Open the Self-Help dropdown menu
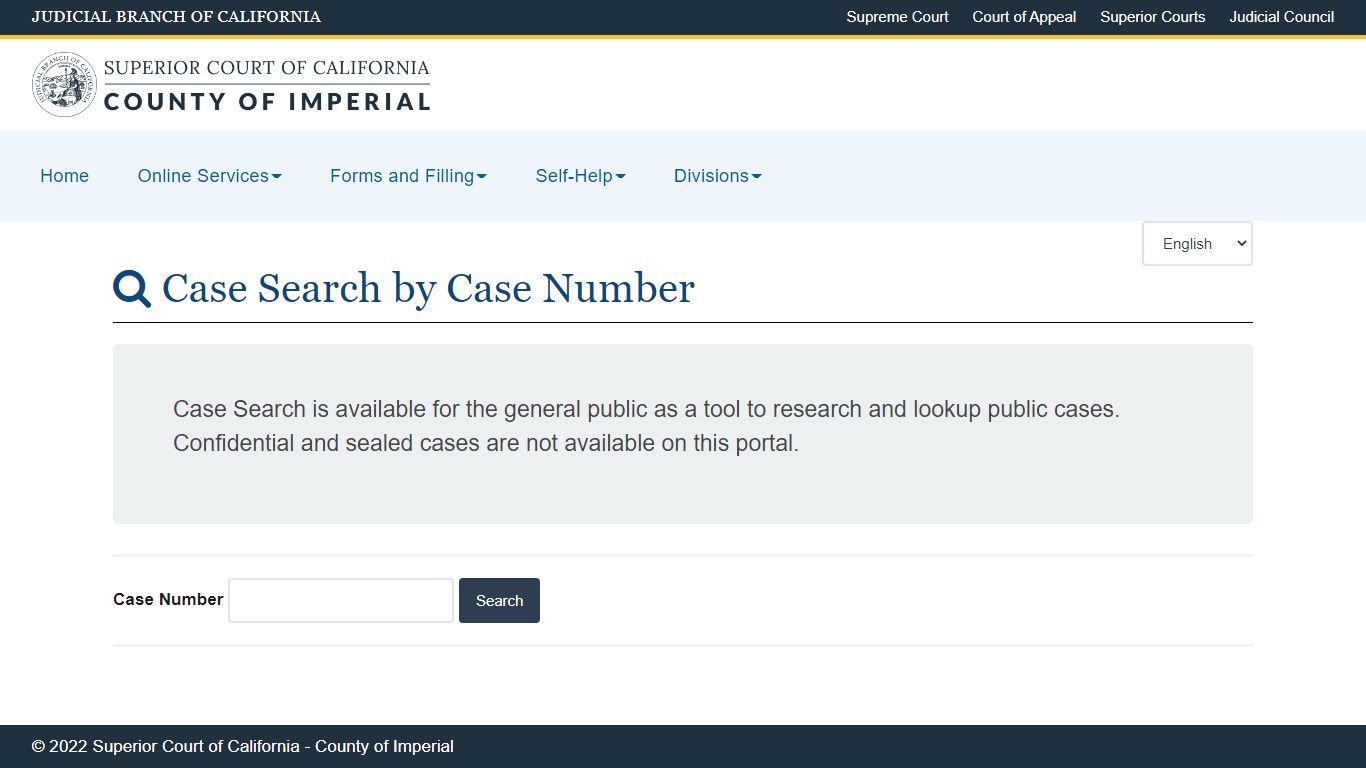Screen dimensions: 1366x768 pos(581,176)
